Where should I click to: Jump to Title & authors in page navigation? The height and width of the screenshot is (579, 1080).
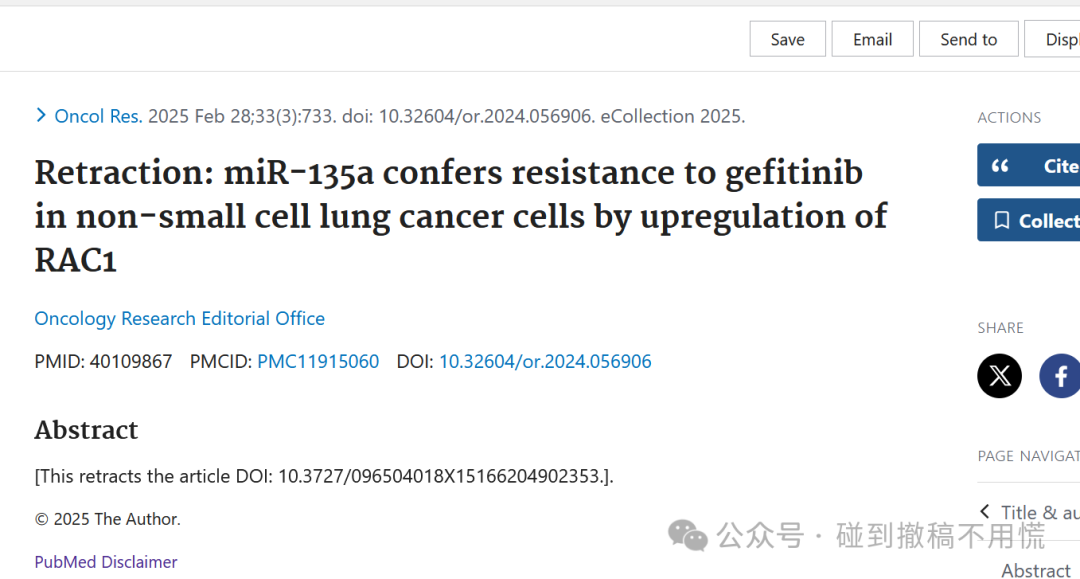tap(1040, 512)
